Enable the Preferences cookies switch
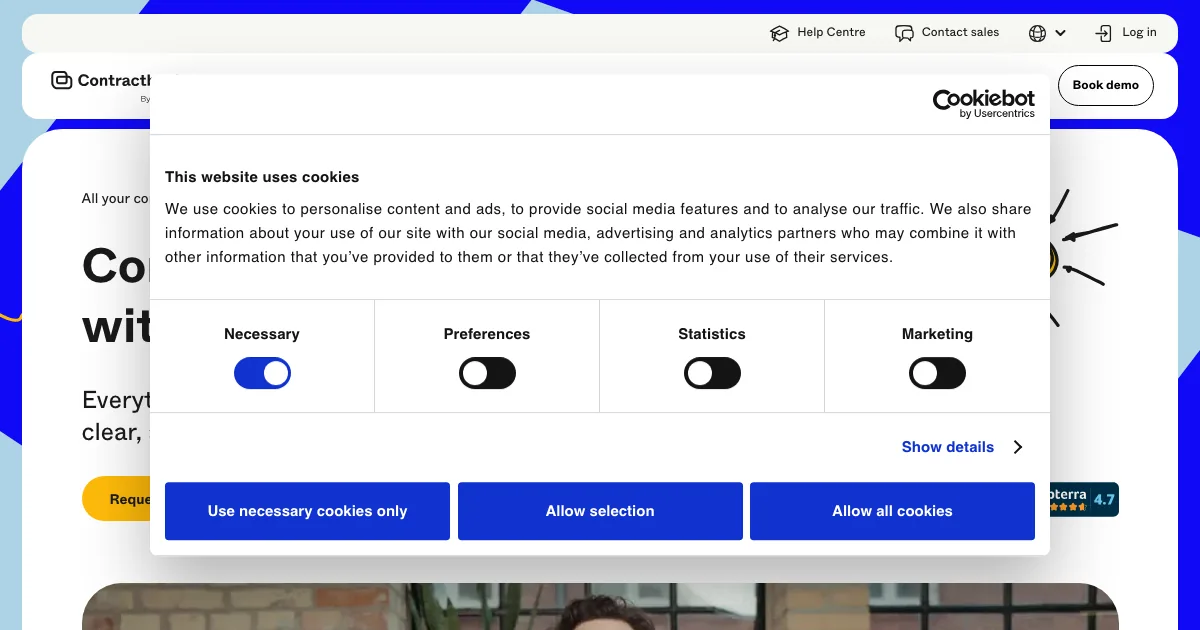This screenshot has height=630, width=1200. tap(487, 374)
